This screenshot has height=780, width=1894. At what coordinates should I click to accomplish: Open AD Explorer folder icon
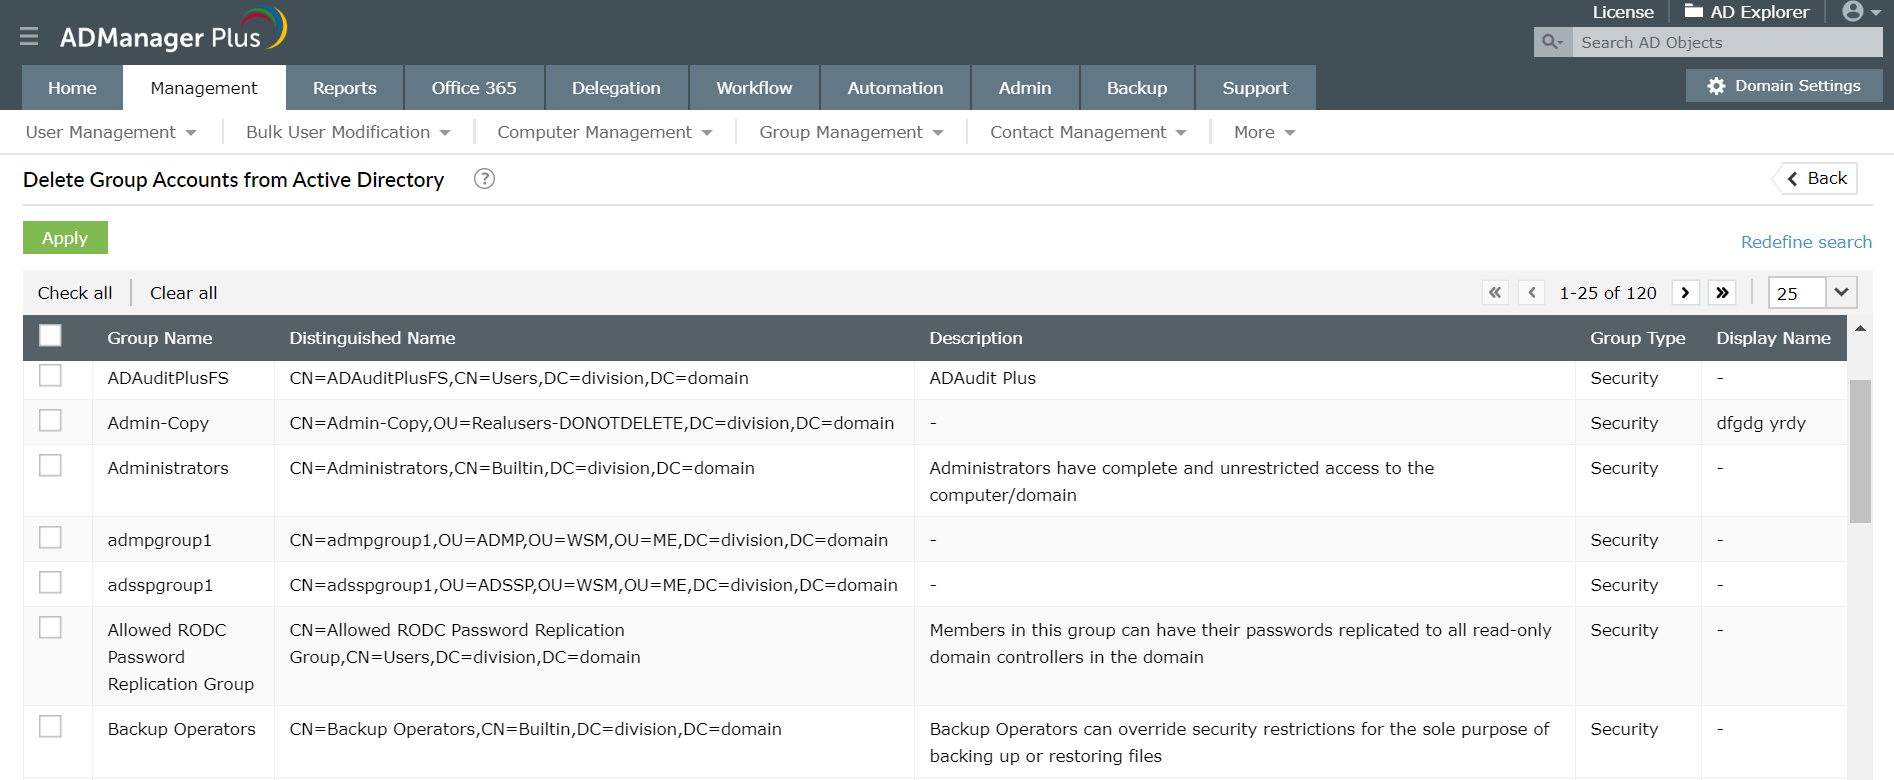click(x=1694, y=12)
